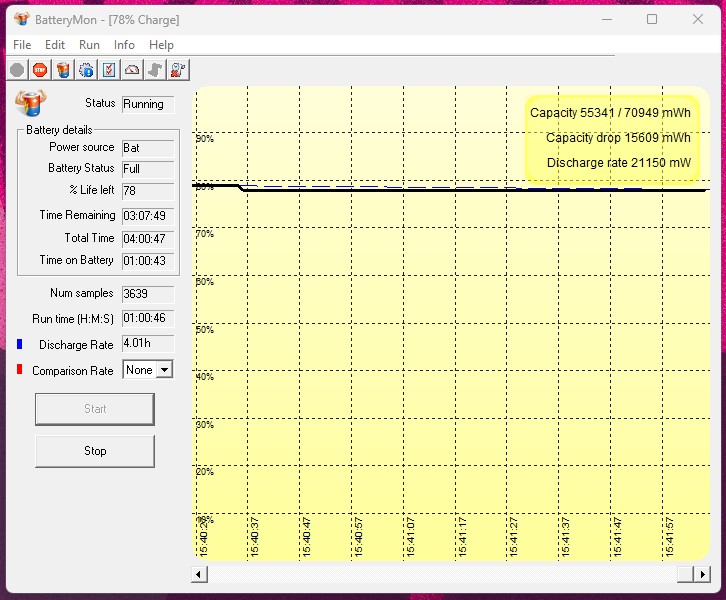The width and height of the screenshot is (726, 600).
Task: Click the 15:41:37 time axis label
Action: click(565, 538)
